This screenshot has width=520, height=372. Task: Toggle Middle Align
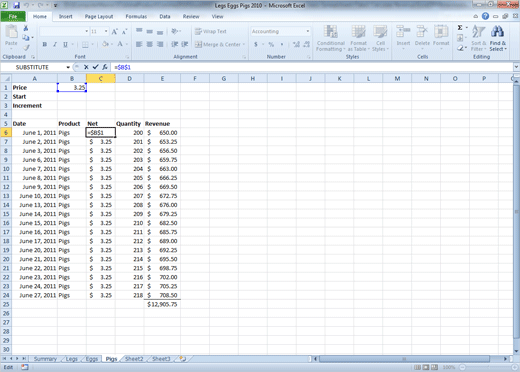(150, 31)
